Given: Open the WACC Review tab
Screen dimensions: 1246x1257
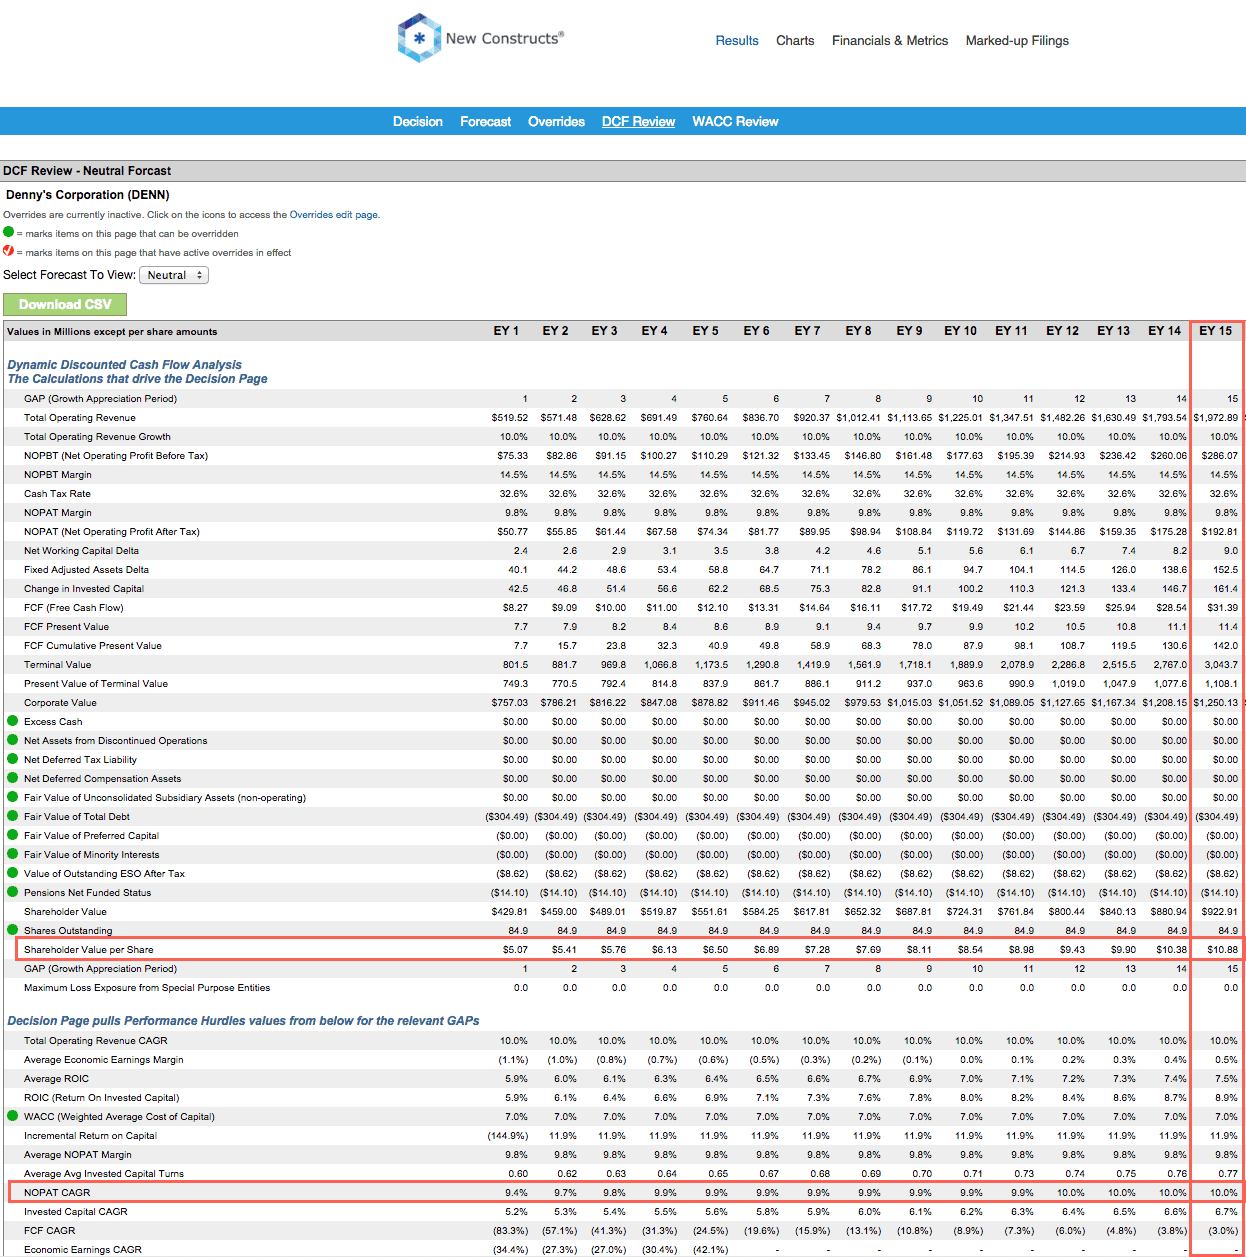Looking at the screenshot, I should click(x=735, y=121).
